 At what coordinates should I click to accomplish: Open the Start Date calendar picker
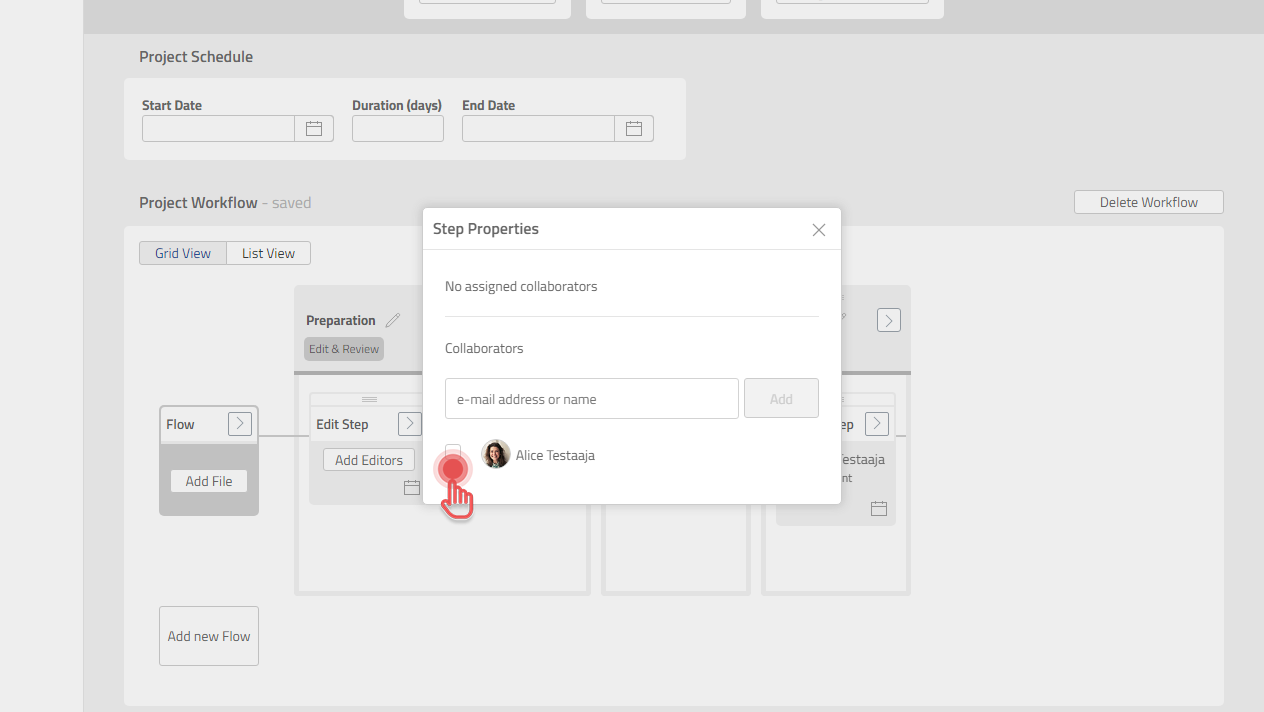pos(314,128)
